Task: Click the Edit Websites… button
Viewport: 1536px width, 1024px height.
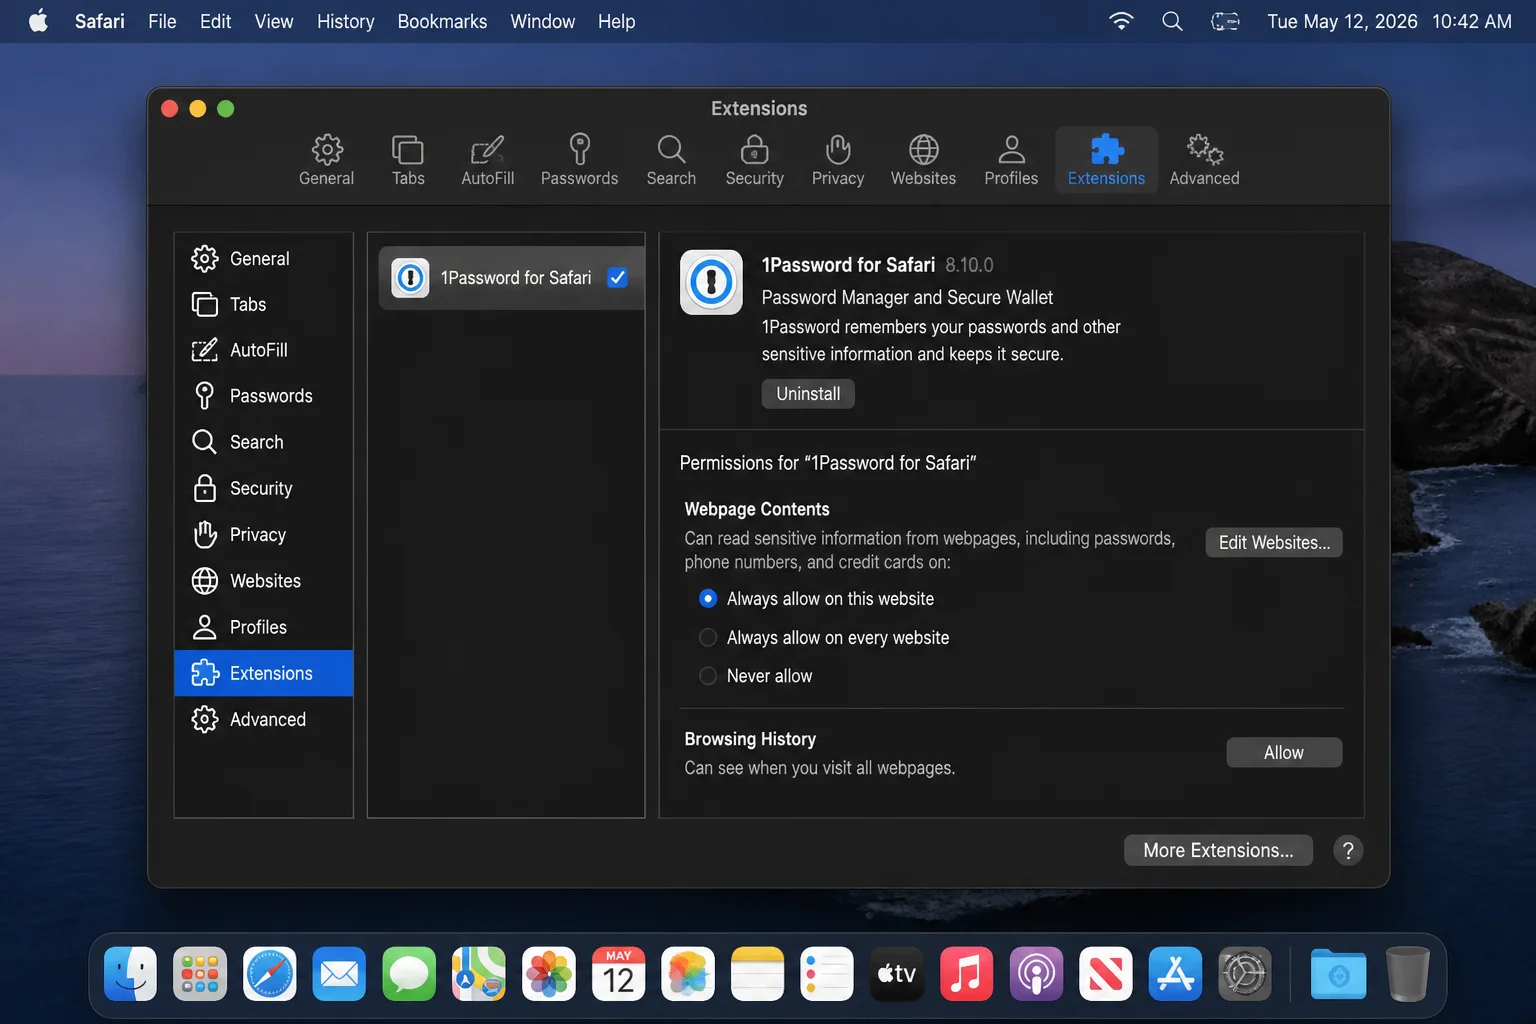Action: pyautogui.click(x=1274, y=542)
